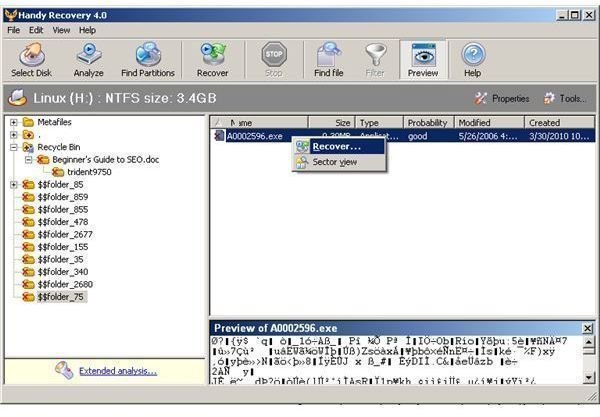This screenshot has height=417, width=600.
Task: Select Beginner's Guide to SEO.doc folder
Action: pos(106,160)
